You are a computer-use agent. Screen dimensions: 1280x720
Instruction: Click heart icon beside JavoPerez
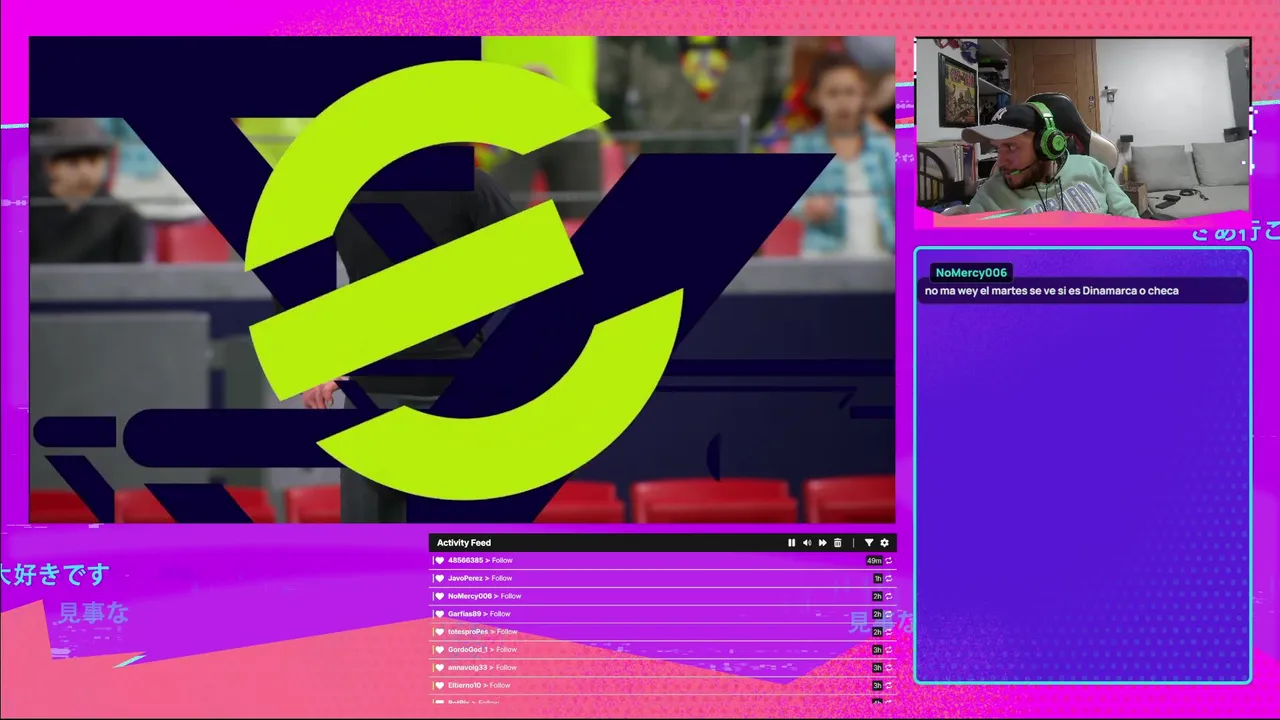[x=439, y=578]
